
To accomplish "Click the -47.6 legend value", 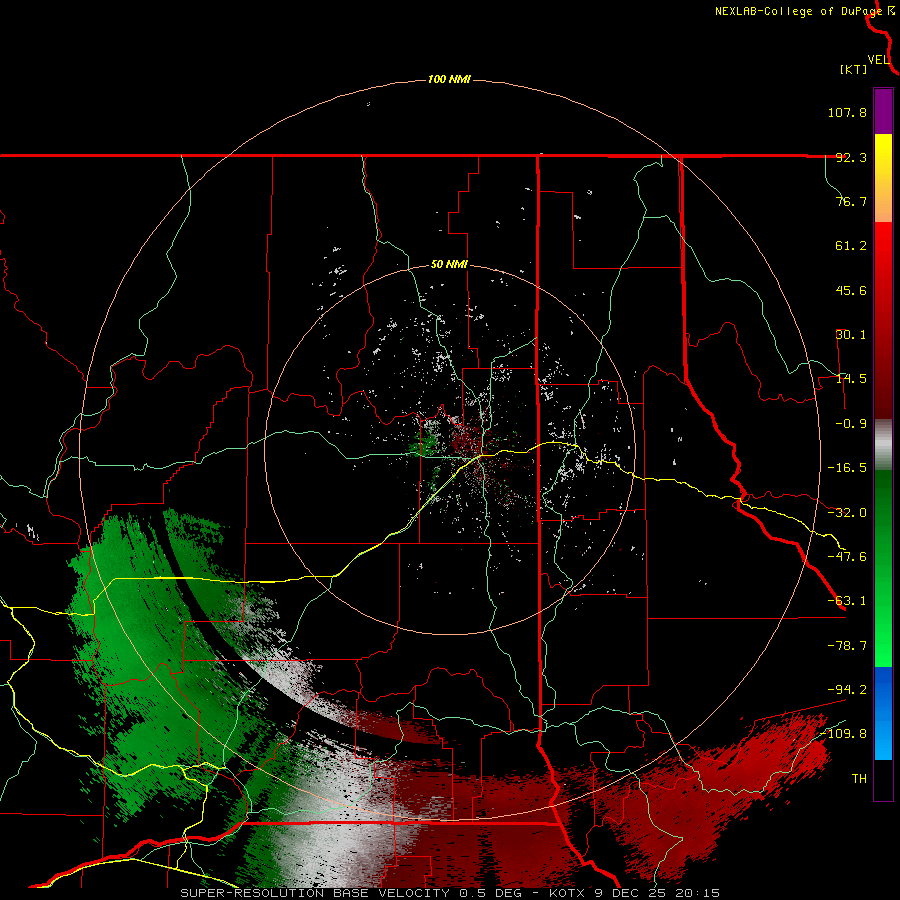I will (x=847, y=557).
